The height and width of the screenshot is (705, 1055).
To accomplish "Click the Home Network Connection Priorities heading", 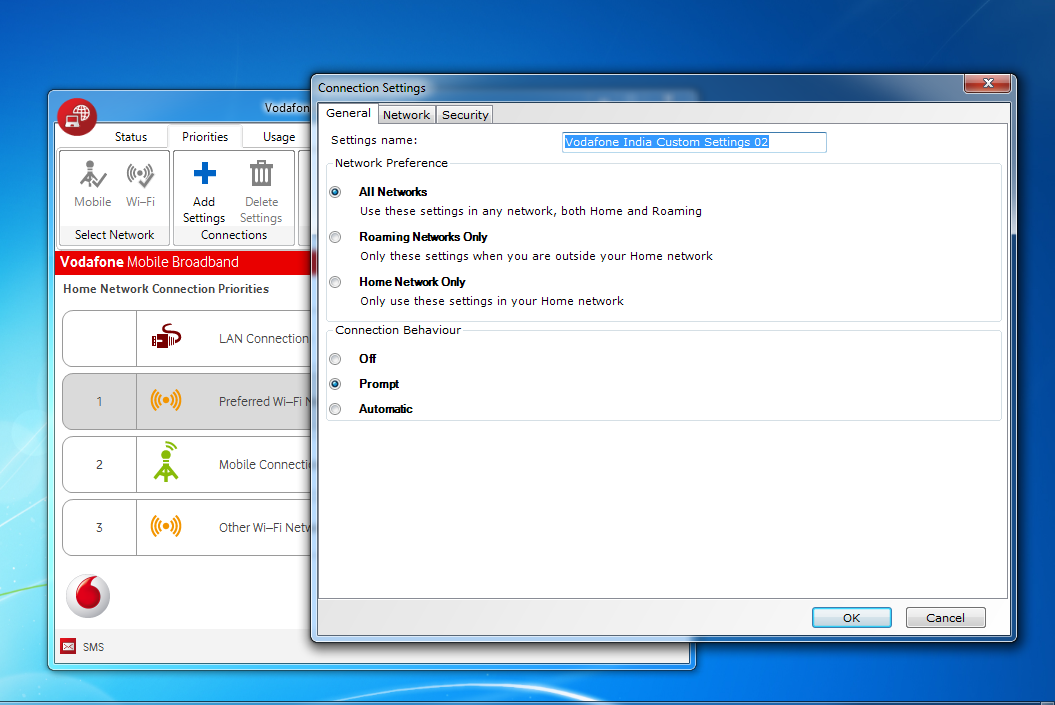I will point(166,289).
